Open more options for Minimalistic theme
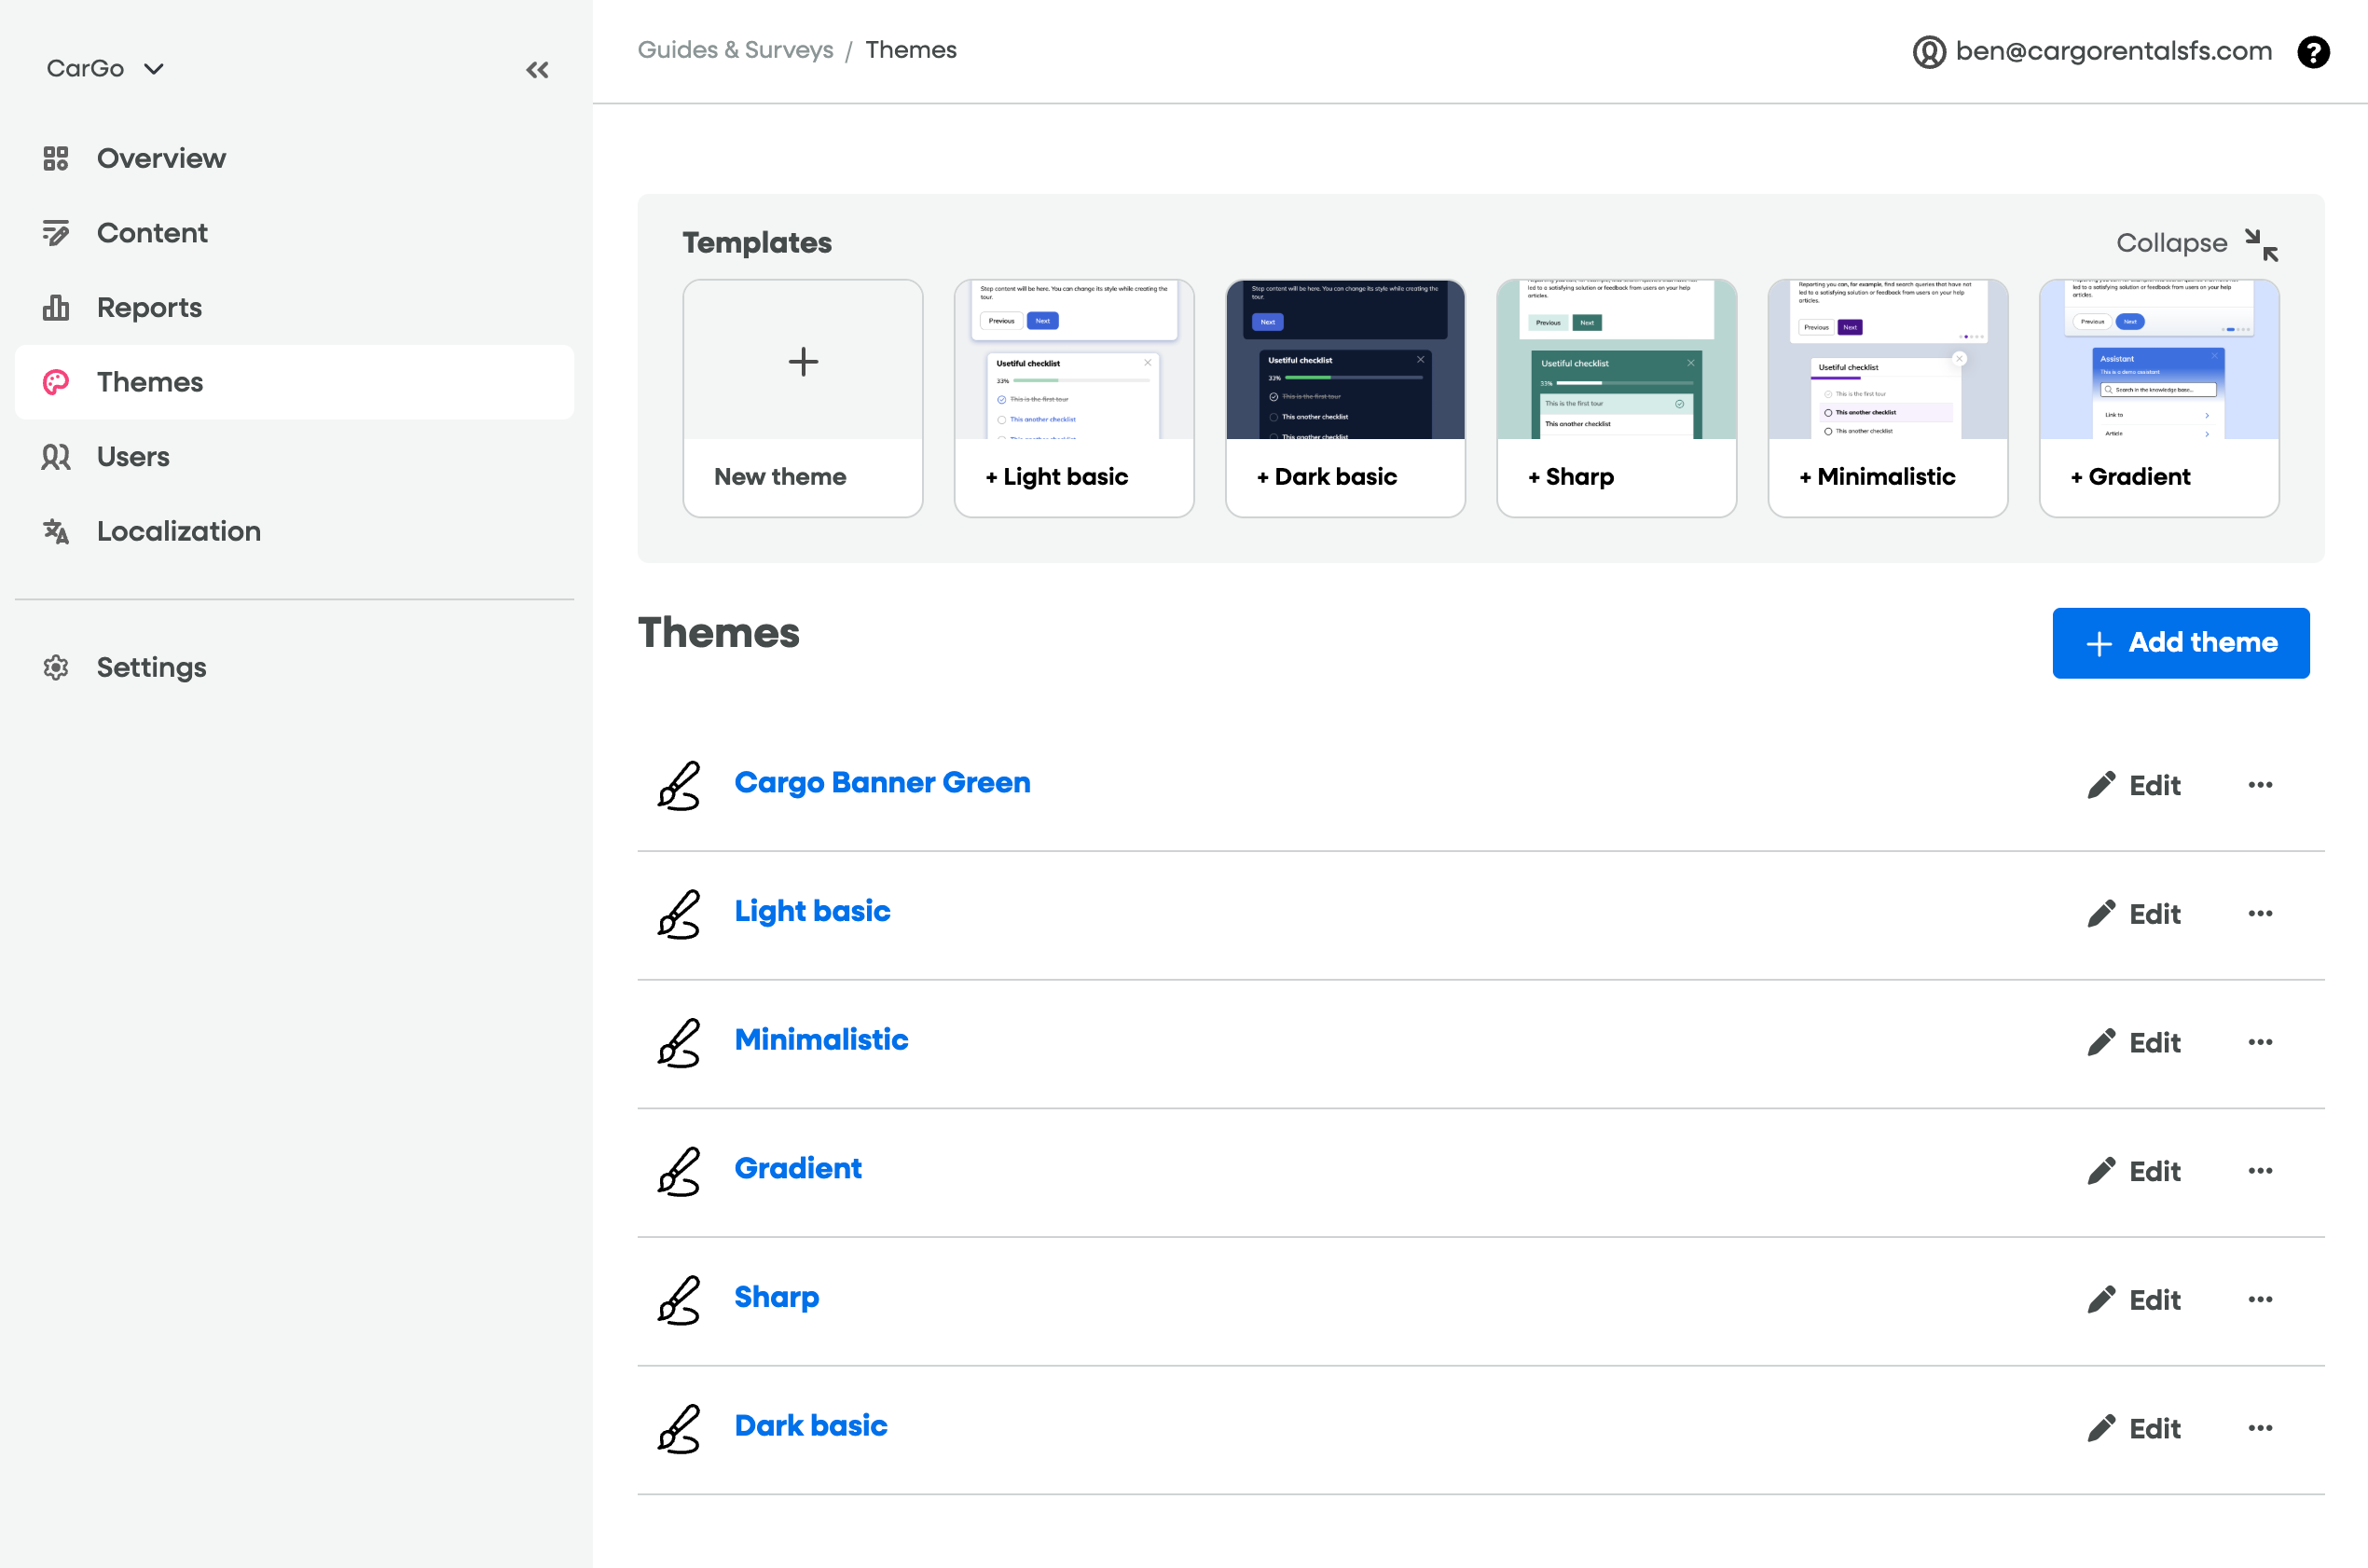The image size is (2368, 1568). coord(2260,1042)
